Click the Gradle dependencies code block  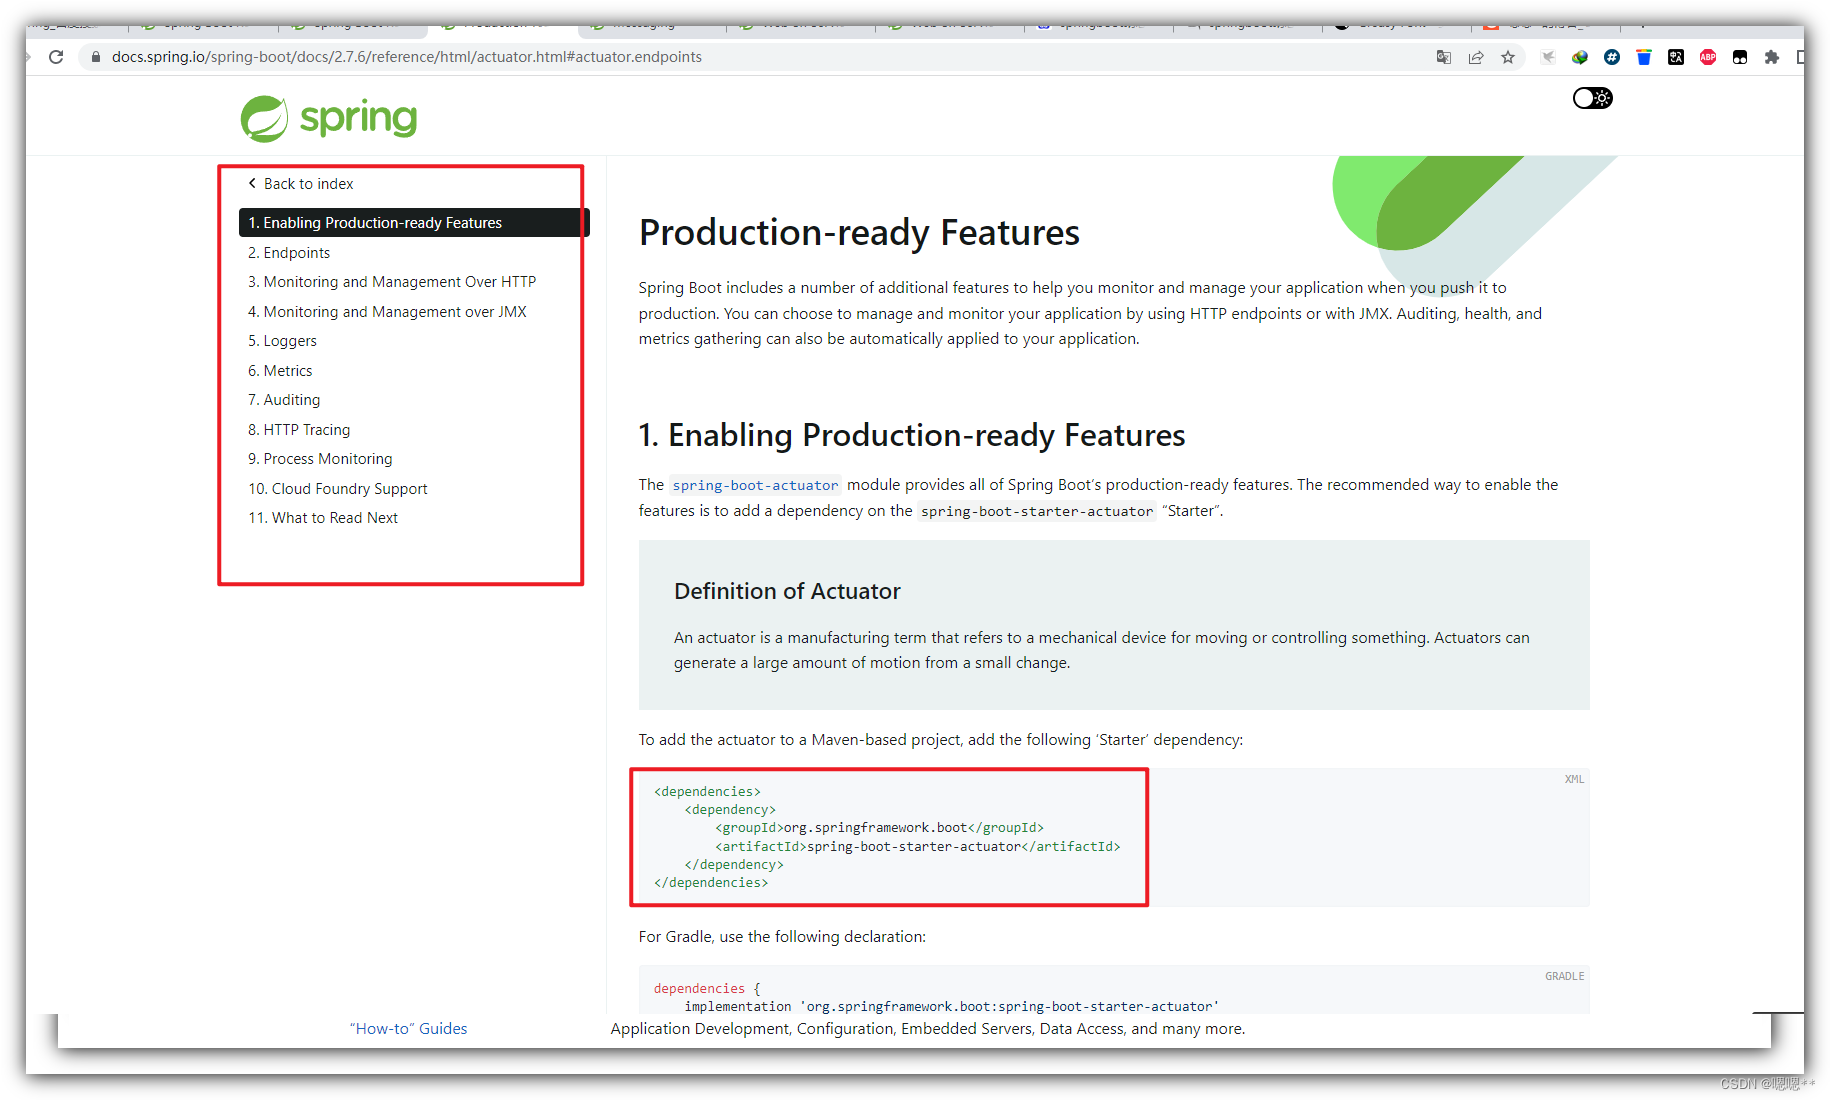(1114, 990)
